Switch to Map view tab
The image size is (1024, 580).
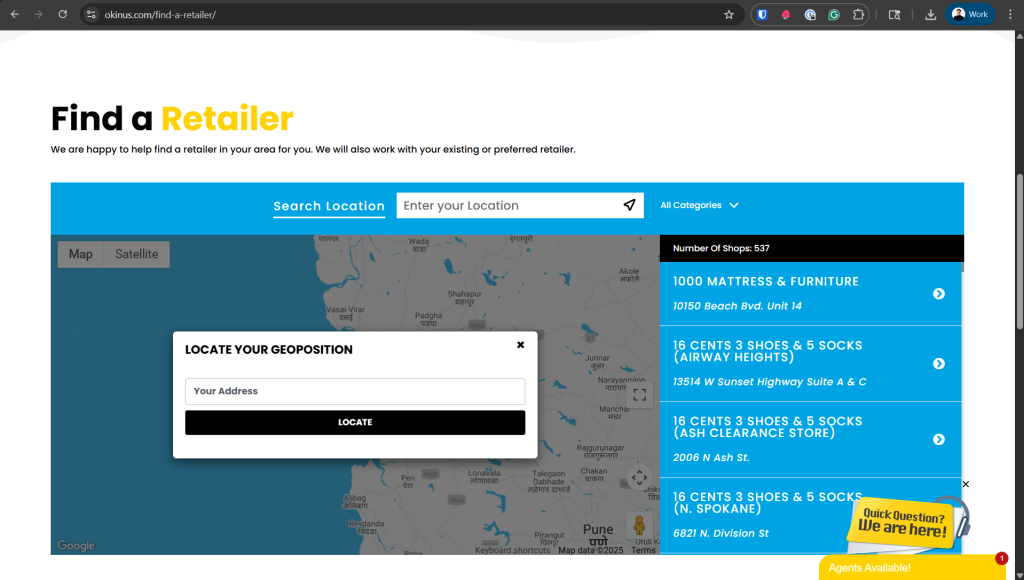click(80, 254)
